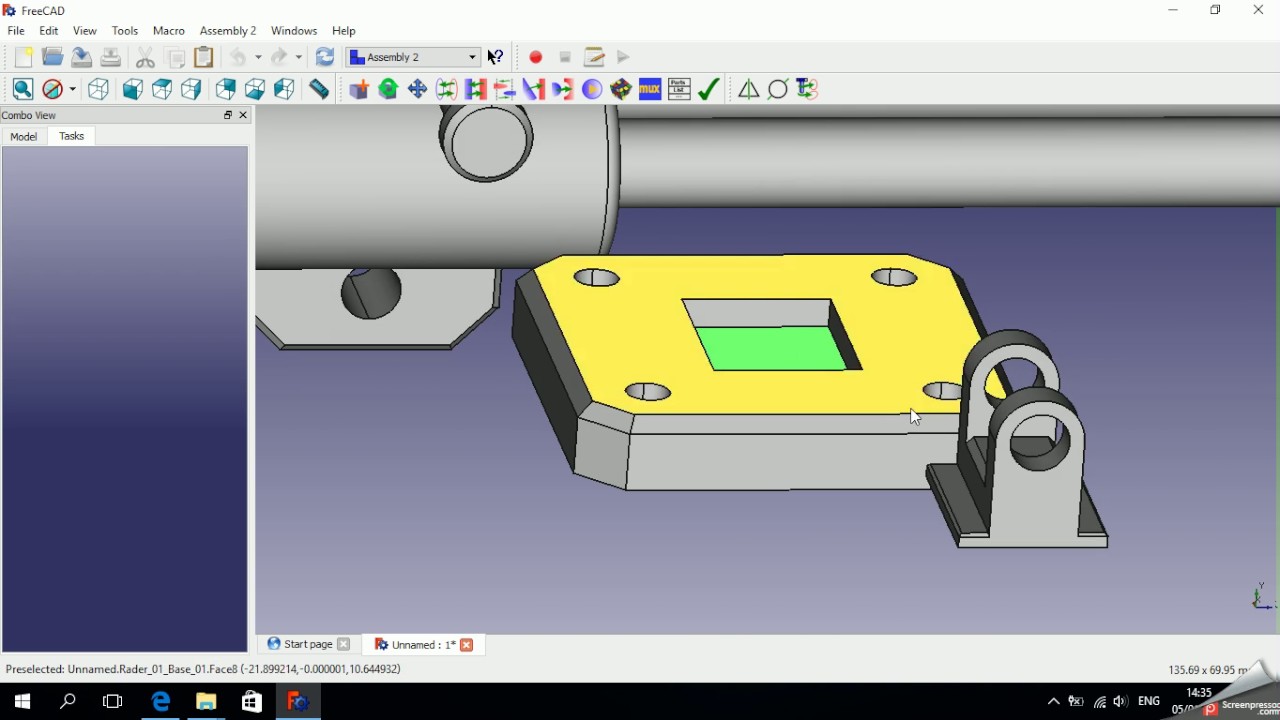Close the Unnamed : 1* document tab
This screenshot has width=1280, height=720.
pyautogui.click(x=466, y=645)
